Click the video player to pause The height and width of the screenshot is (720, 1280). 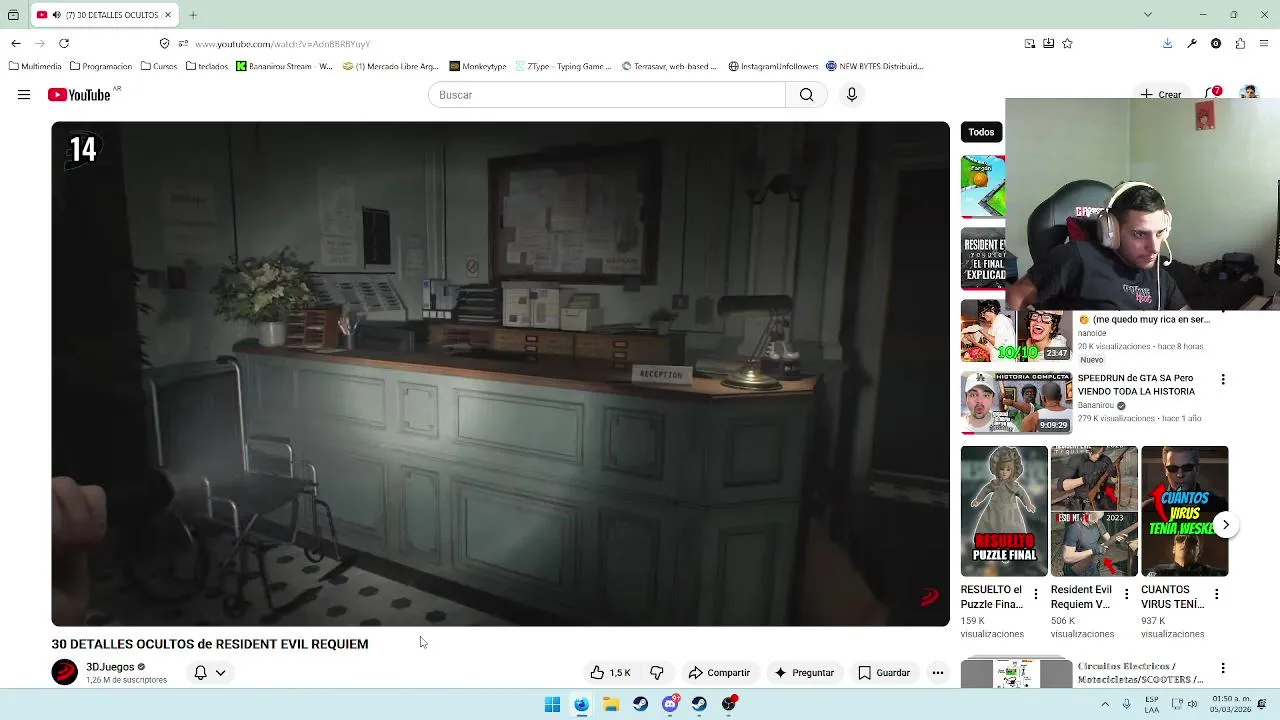click(500, 374)
